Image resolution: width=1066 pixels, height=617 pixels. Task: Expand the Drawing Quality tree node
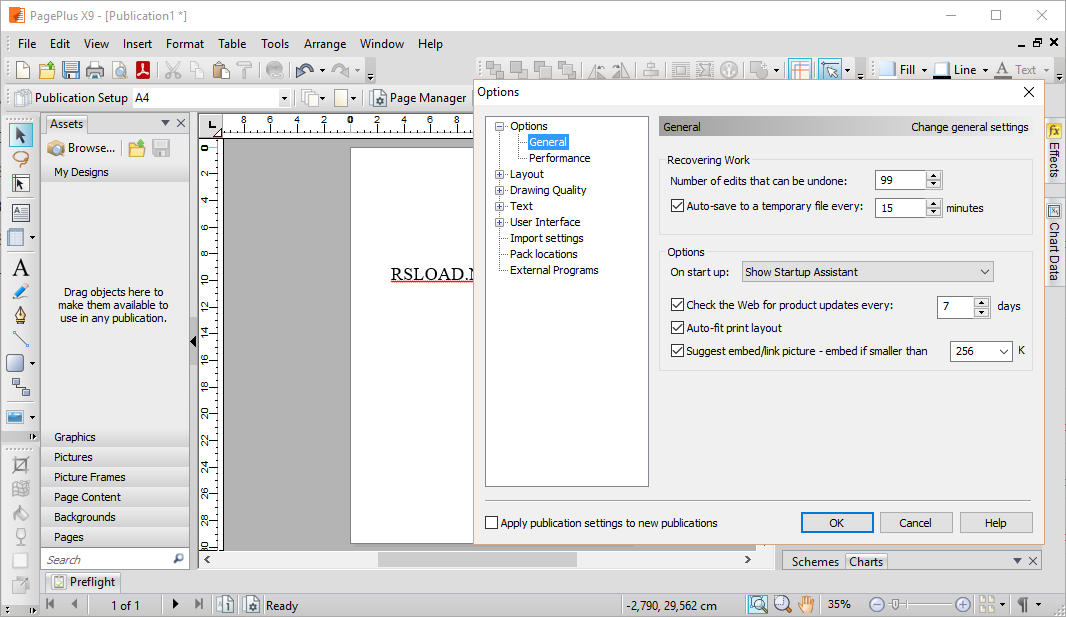tap(500, 190)
